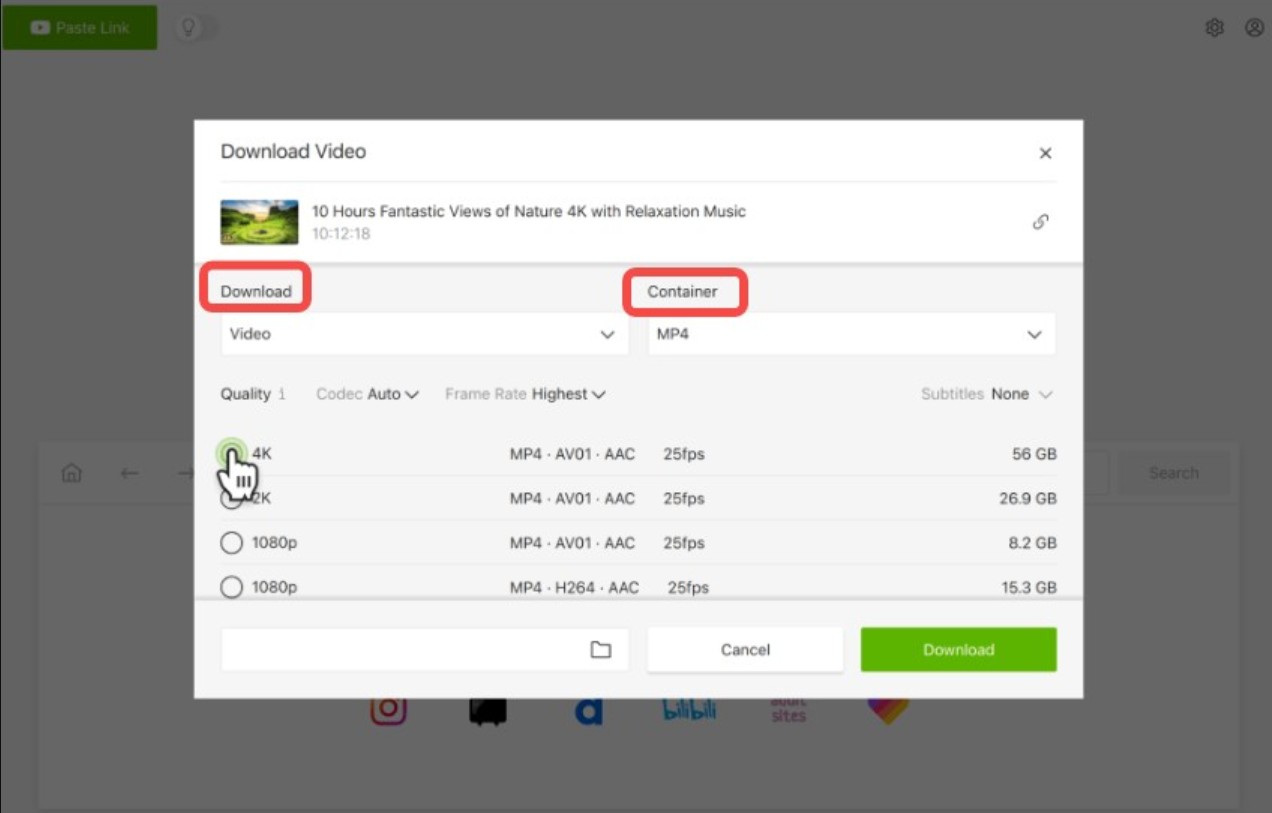Click the 10:12:18 duration text
This screenshot has width=1272, height=813.
pyautogui.click(x=341, y=234)
